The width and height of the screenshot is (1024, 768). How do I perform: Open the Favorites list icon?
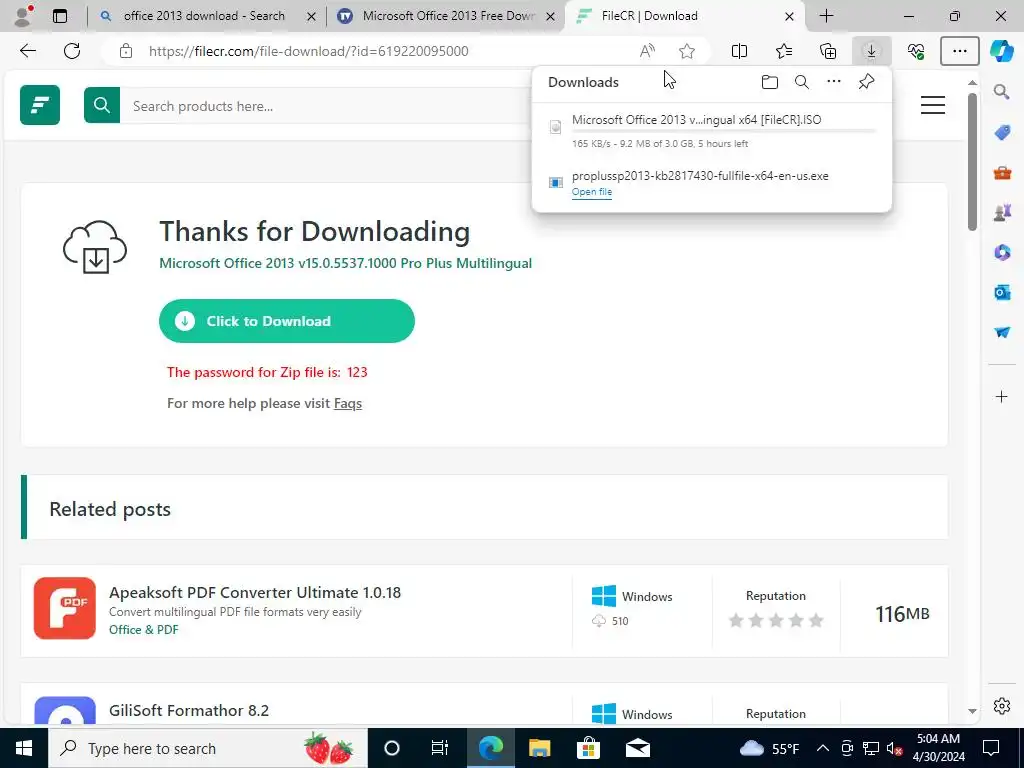[784, 51]
